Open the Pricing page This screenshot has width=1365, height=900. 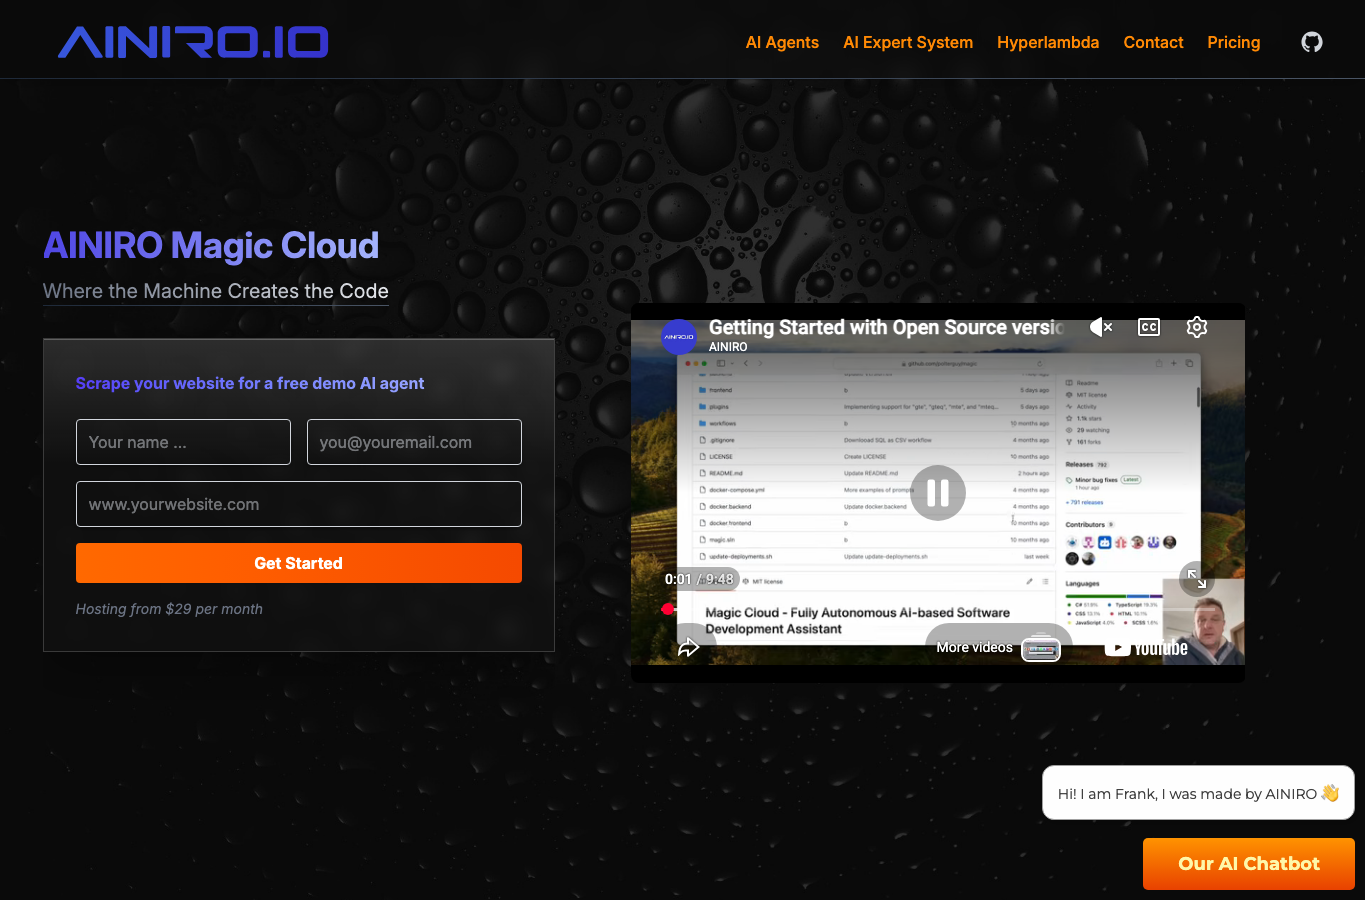pyautogui.click(x=1233, y=42)
